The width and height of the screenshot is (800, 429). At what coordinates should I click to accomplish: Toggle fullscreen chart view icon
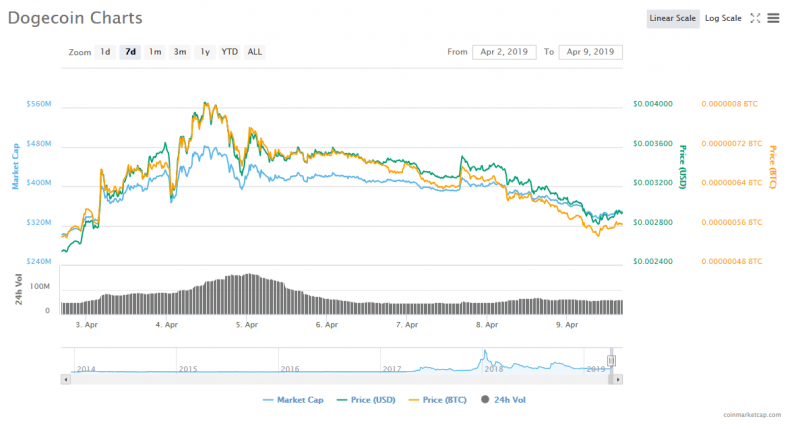(x=755, y=18)
